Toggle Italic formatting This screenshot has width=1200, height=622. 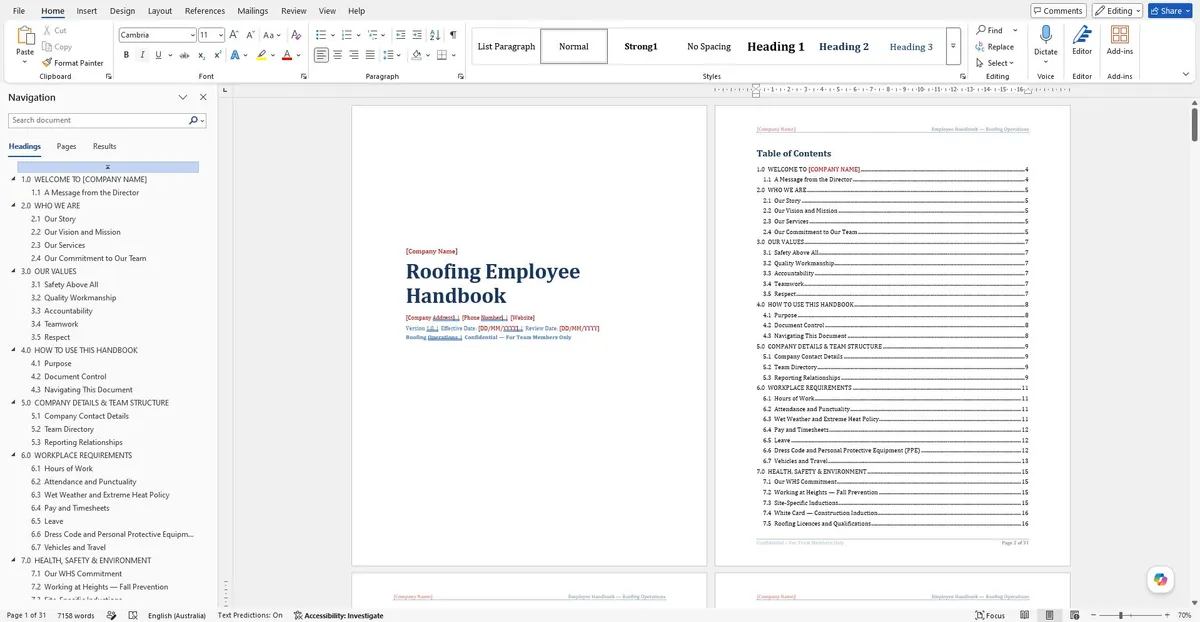click(142, 55)
